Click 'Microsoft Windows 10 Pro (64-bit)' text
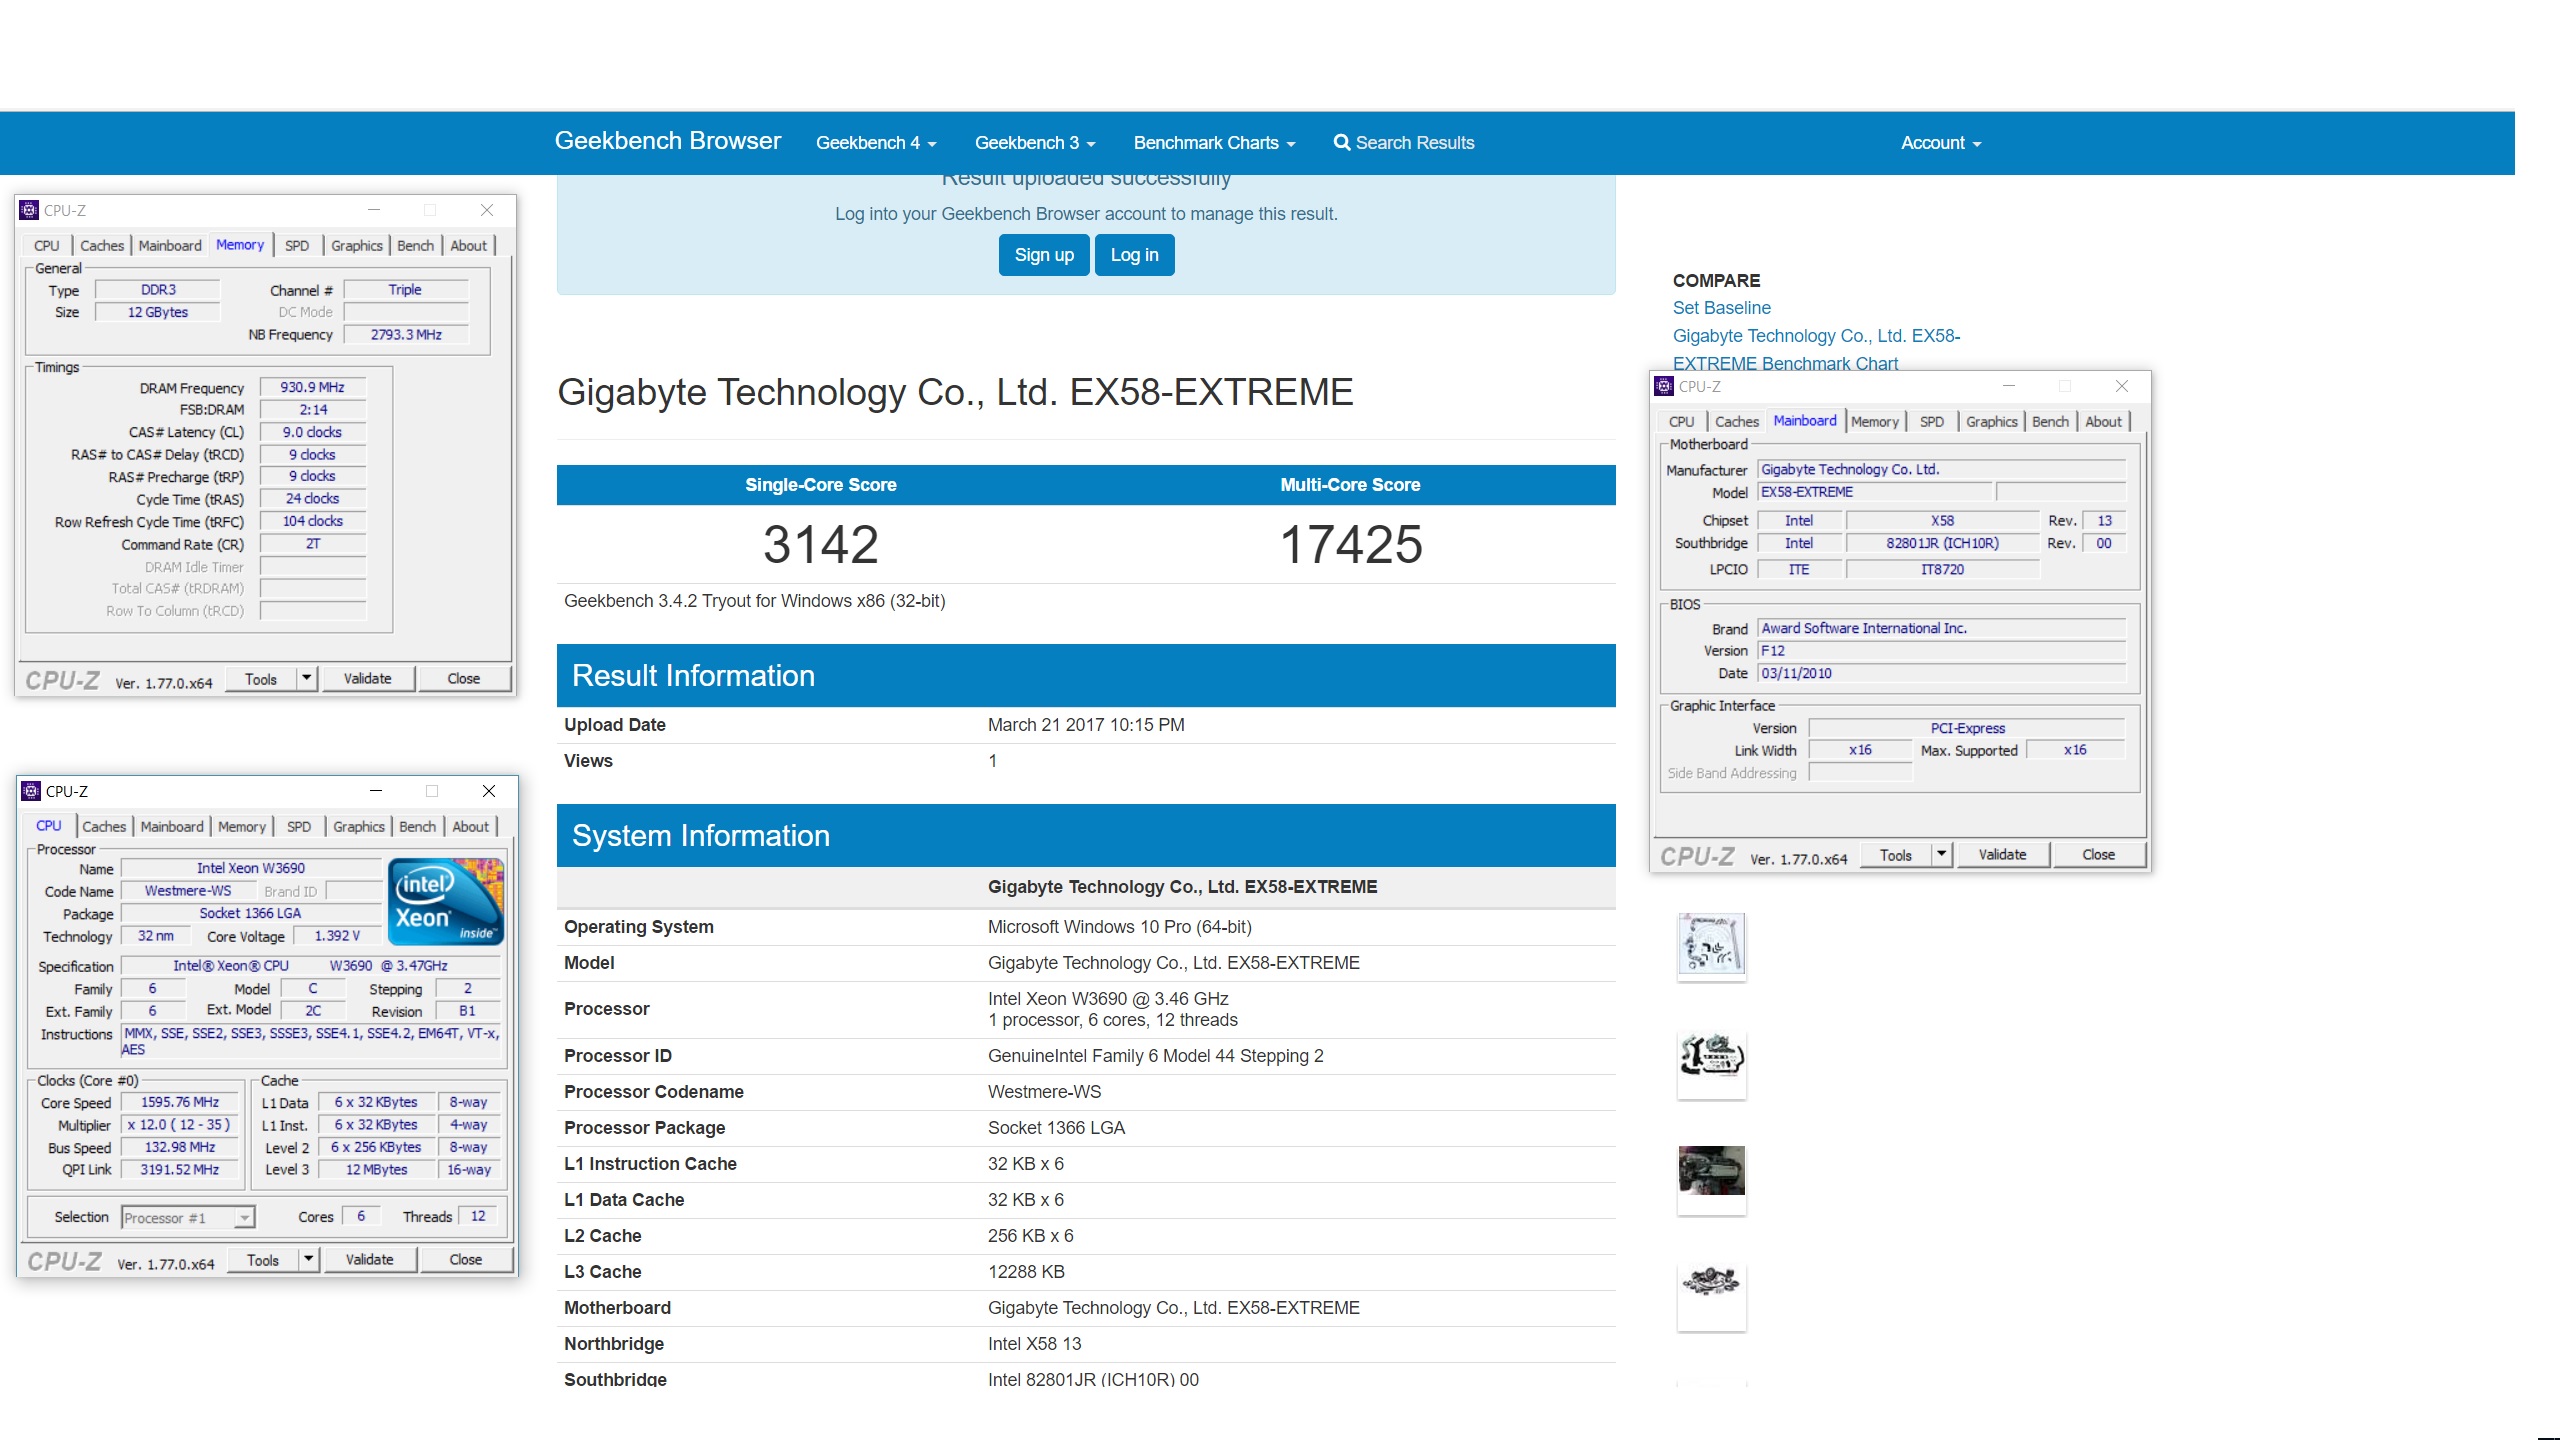2560x1440 pixels. [1119, 927]
